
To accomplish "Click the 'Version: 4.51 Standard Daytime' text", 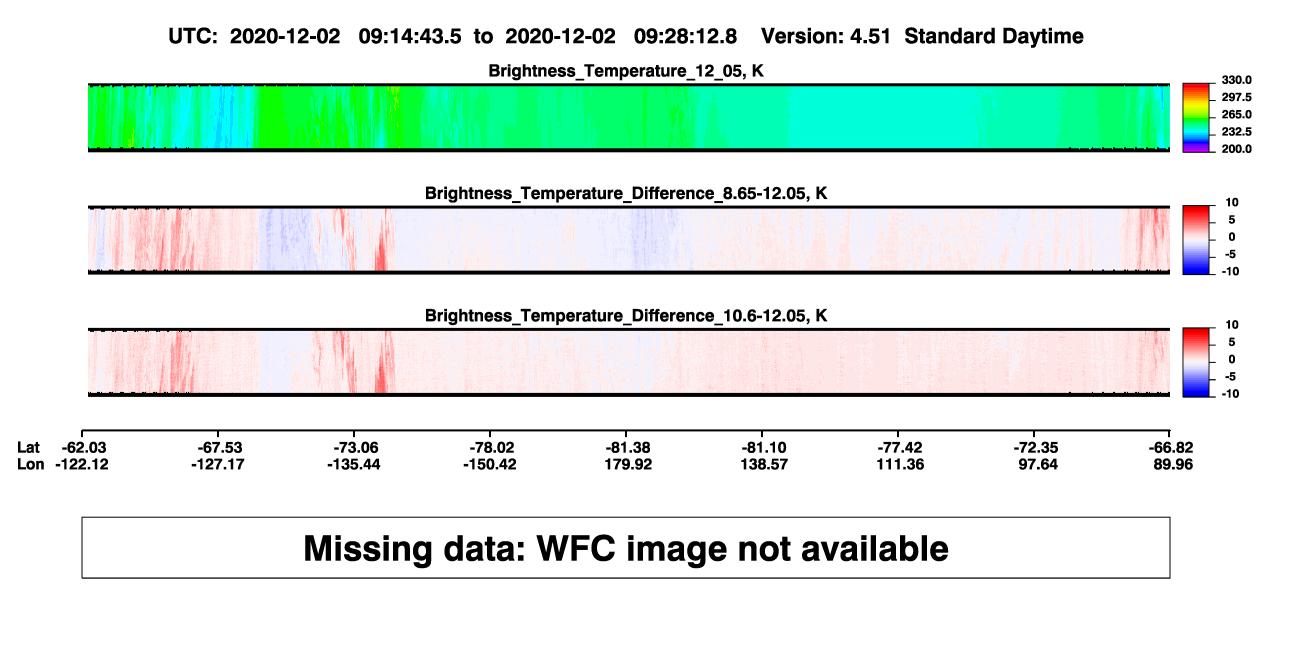I will click(x=922, y=37).
